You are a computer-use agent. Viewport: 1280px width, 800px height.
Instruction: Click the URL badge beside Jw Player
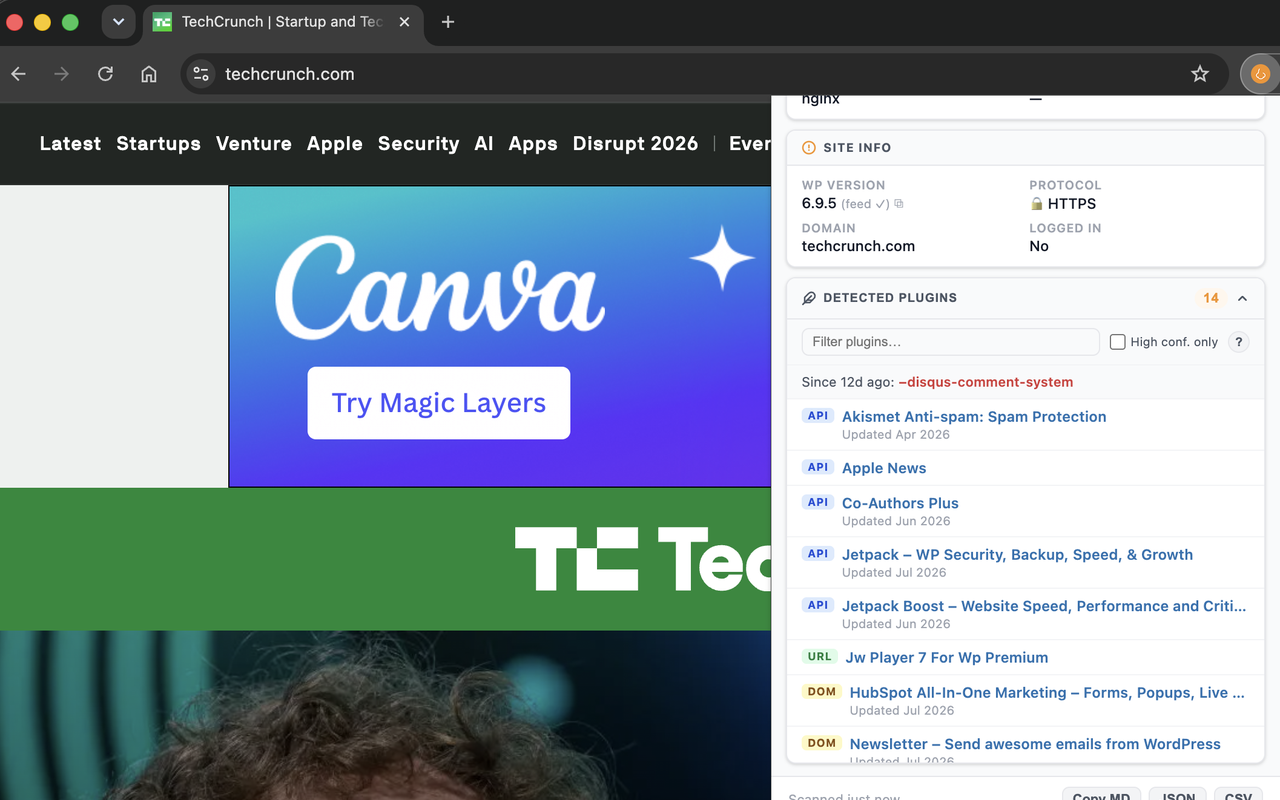pos(819,657)
